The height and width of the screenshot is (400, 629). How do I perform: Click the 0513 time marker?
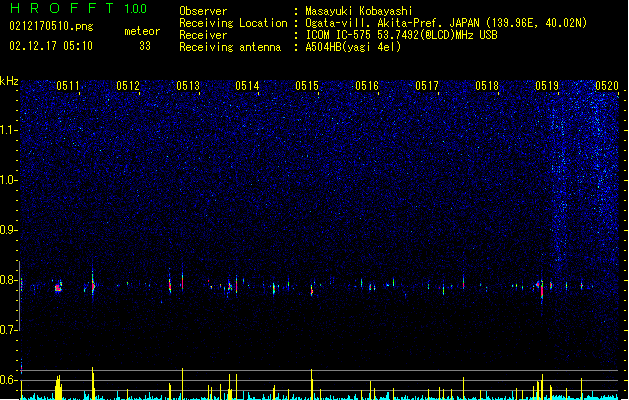pos(188,86)
